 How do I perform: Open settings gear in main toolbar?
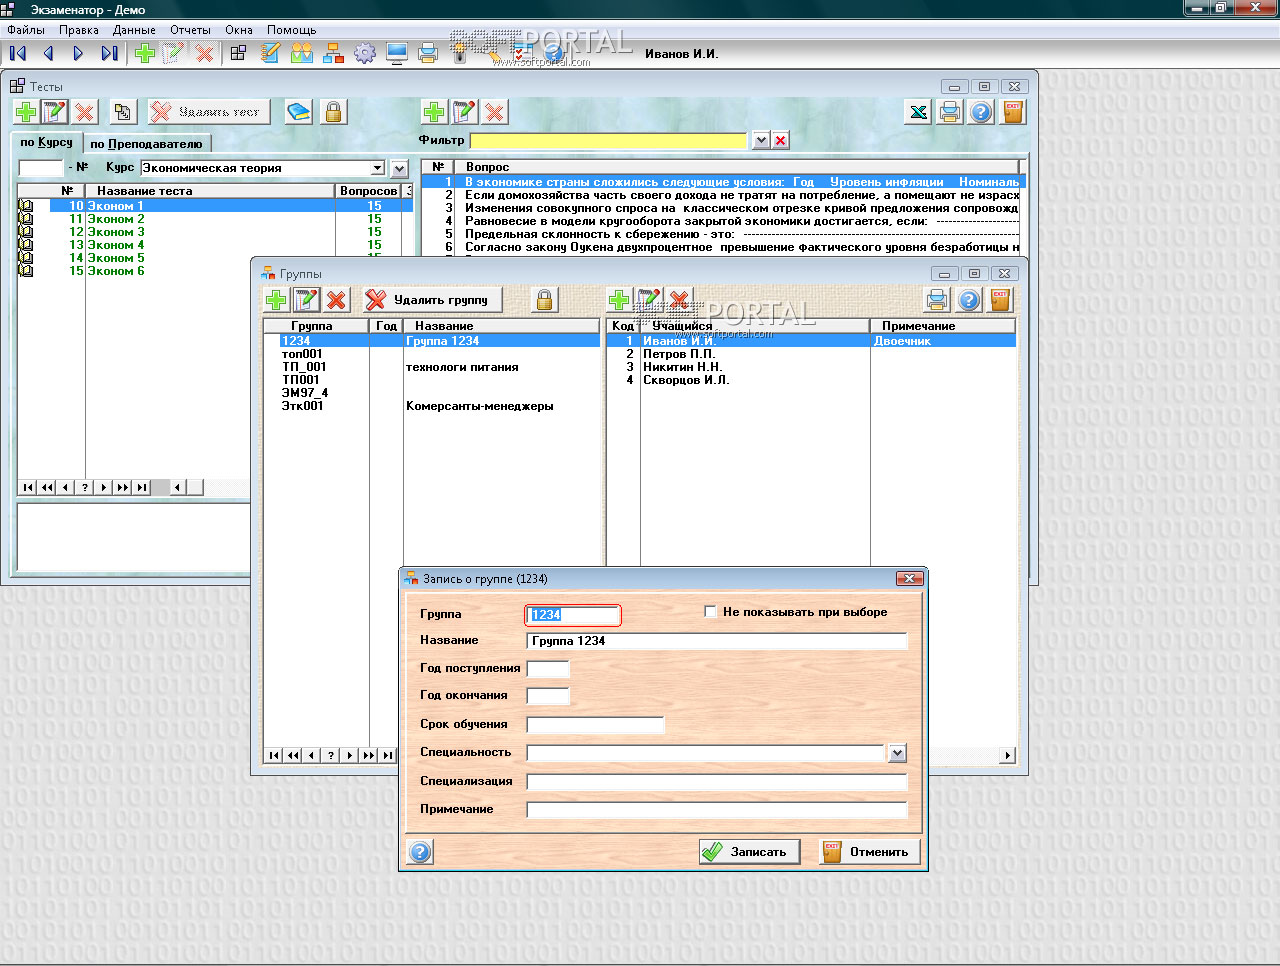[x=365, y=53]
